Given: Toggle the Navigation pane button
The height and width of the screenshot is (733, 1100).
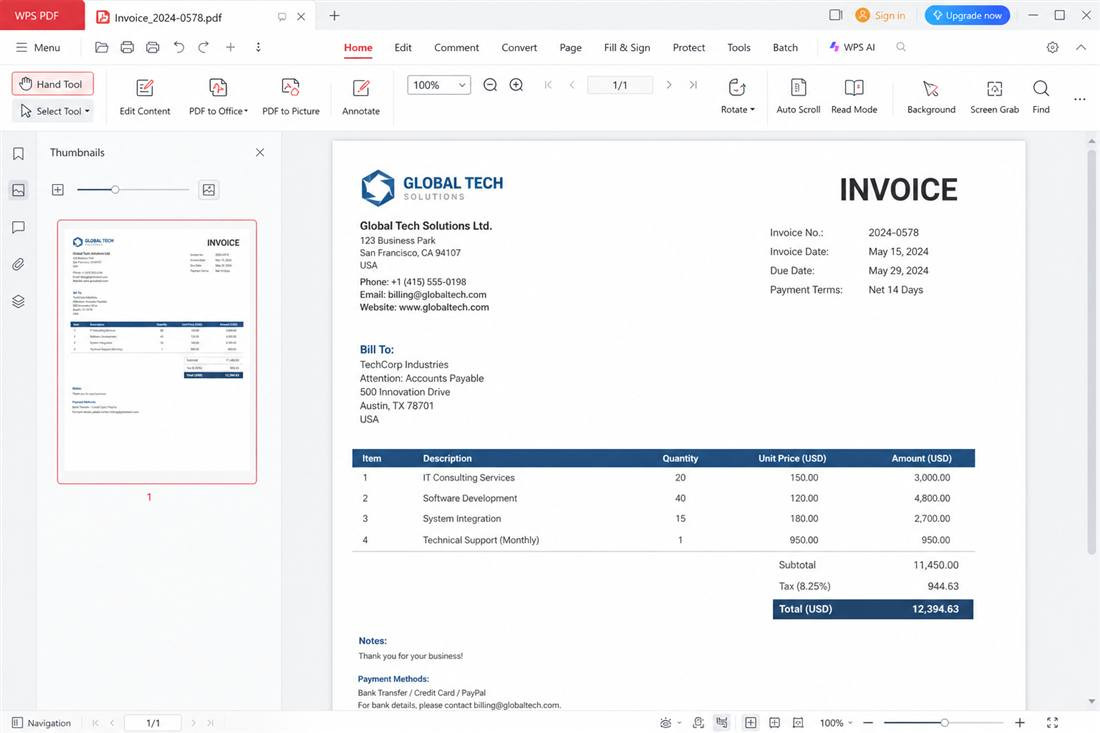Looking at the screenshot, I should pos(41,722).
